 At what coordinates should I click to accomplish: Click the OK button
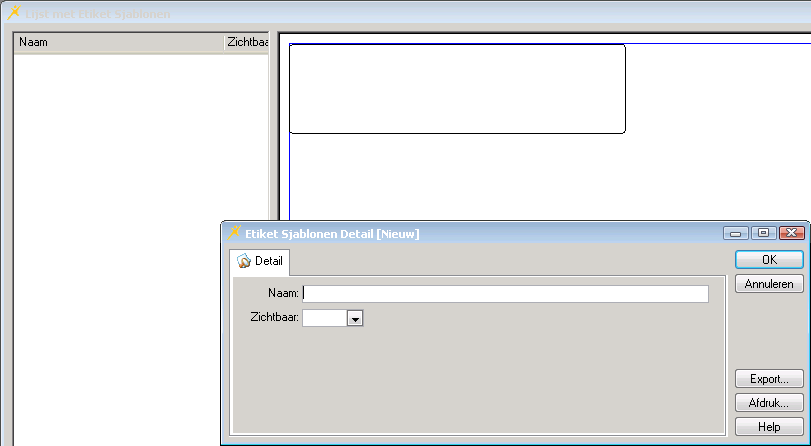tap(768, 260)
